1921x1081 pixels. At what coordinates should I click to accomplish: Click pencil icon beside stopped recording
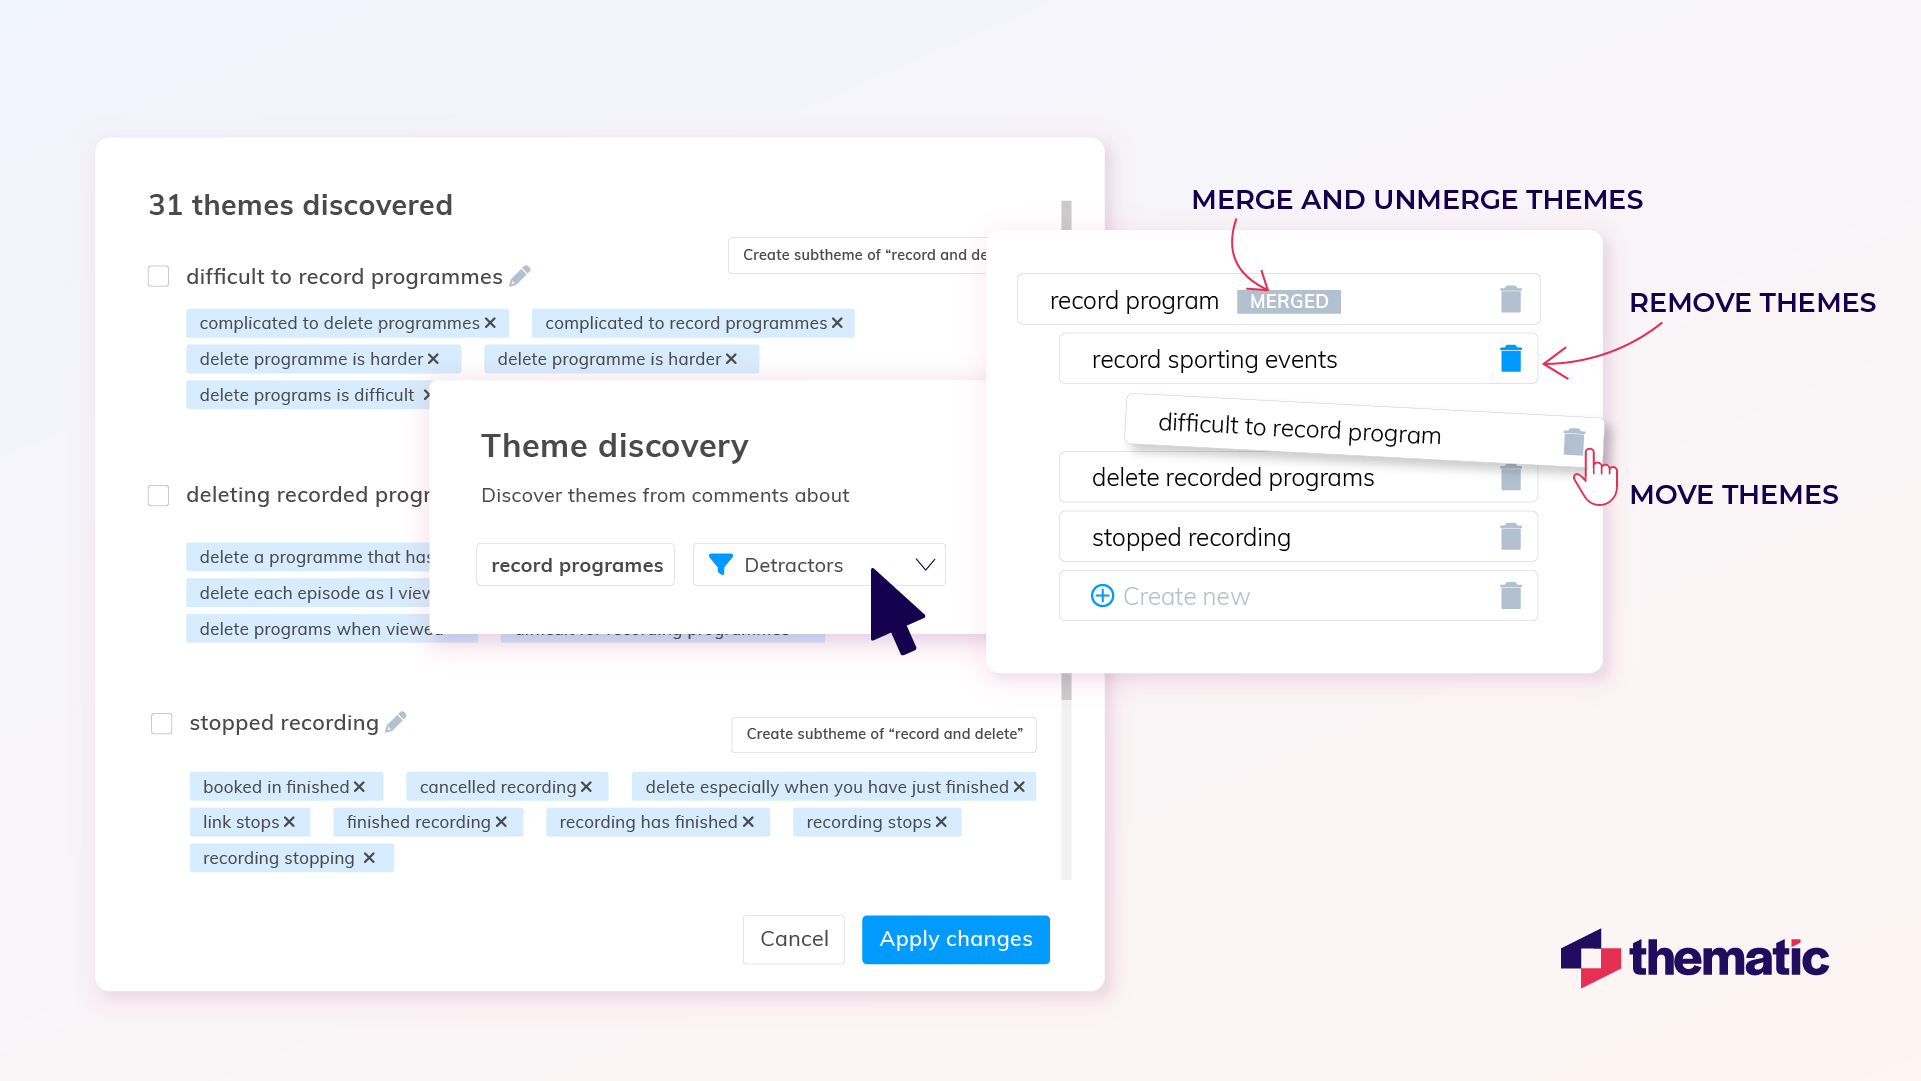tap(396, 722)
